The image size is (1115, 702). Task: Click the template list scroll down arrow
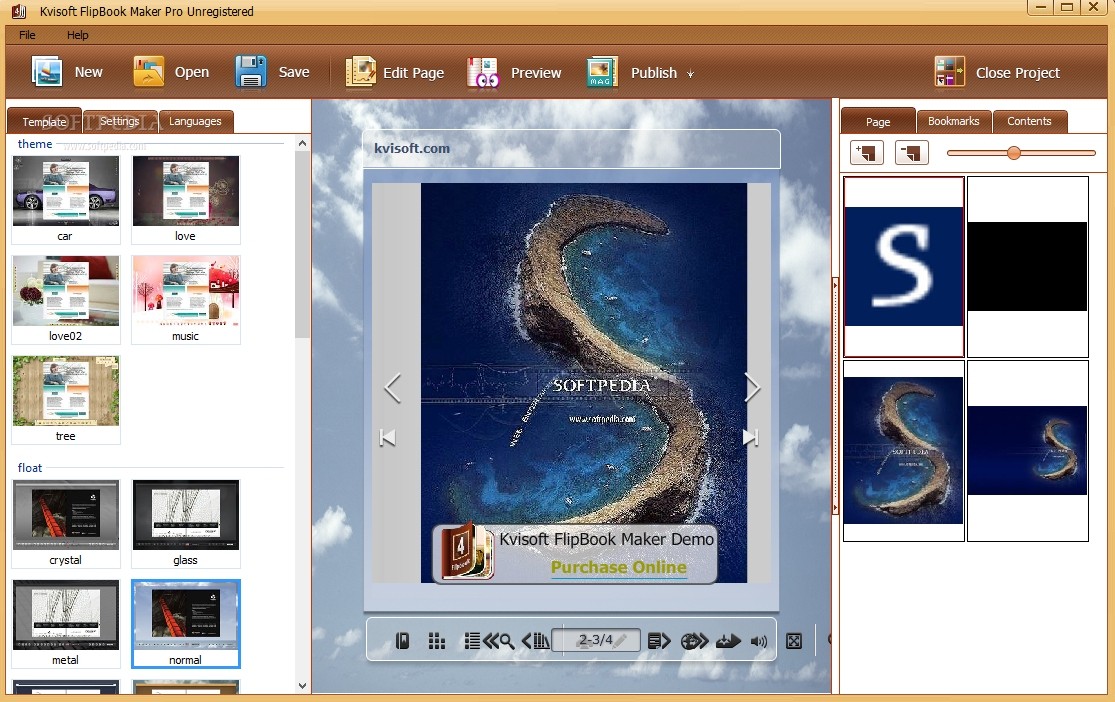(x=302, y=686)
